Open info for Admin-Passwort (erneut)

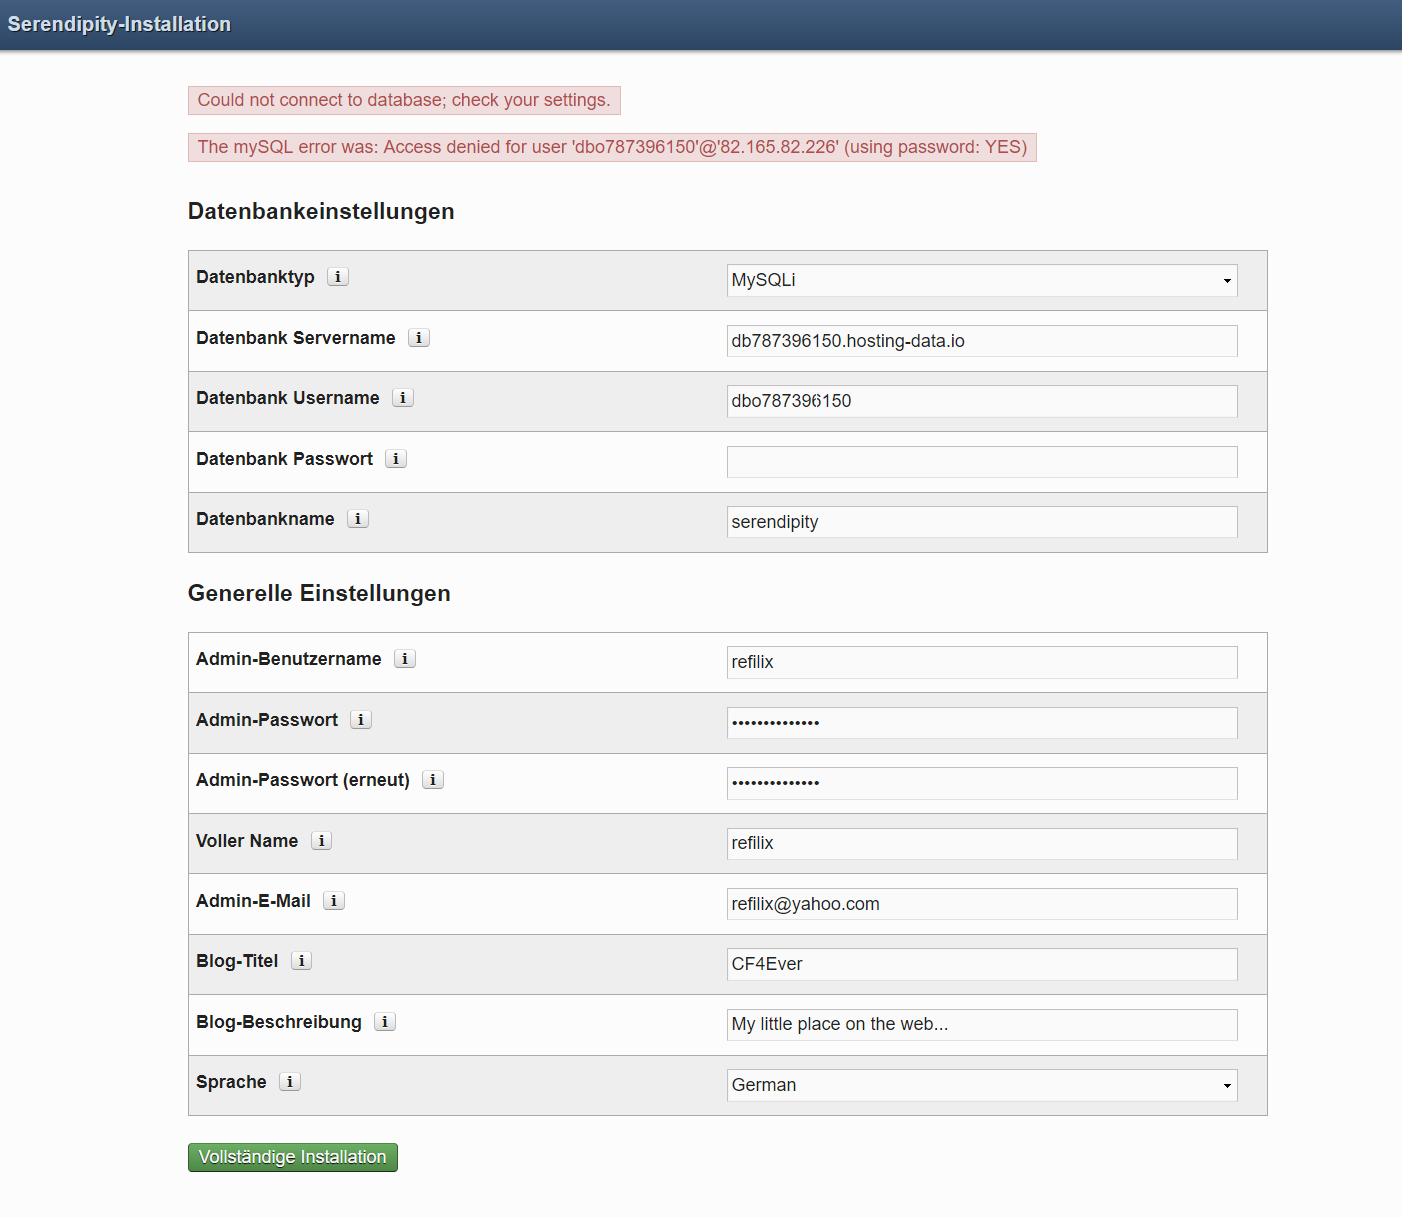coord(433,780)
